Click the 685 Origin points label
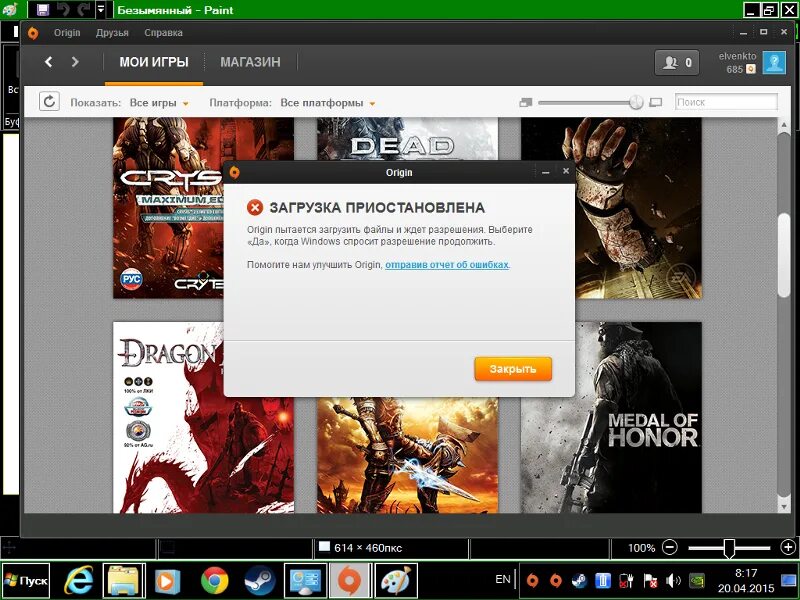The height and width of the screenshot is (600, 800). pos(735,69)
